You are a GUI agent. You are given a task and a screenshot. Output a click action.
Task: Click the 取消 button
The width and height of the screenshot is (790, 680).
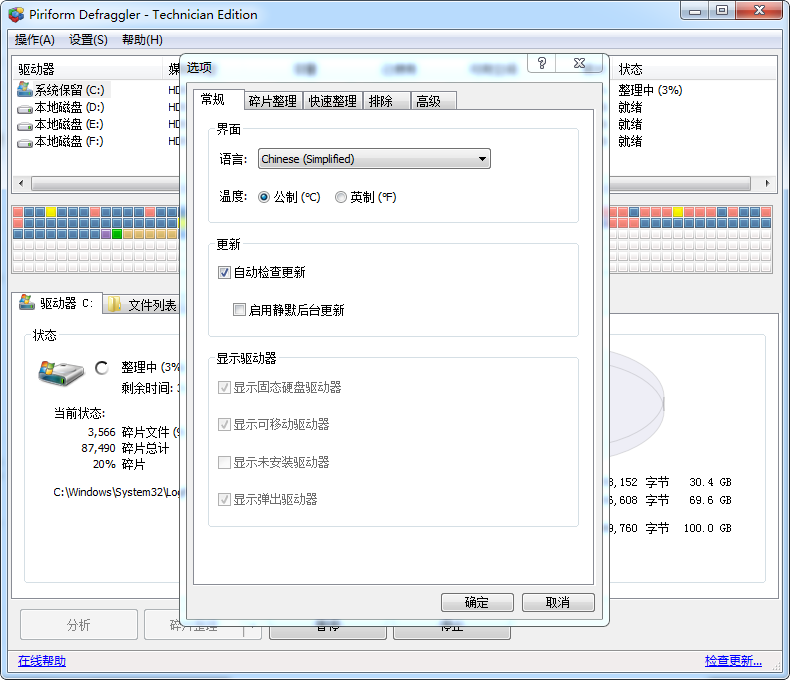(x=558, y=602)
